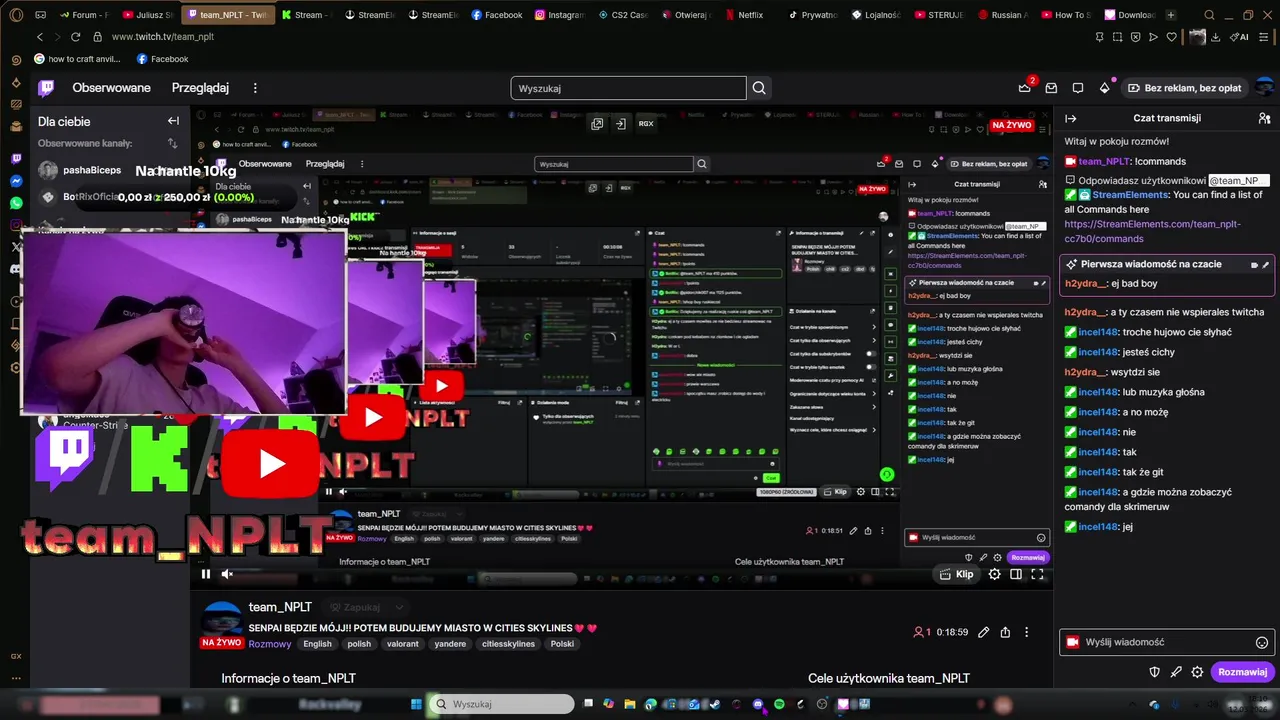This screenshot has width=1280, height=720.
Task: Open the how to craft anvil bookmark
Action: point(78,59)
